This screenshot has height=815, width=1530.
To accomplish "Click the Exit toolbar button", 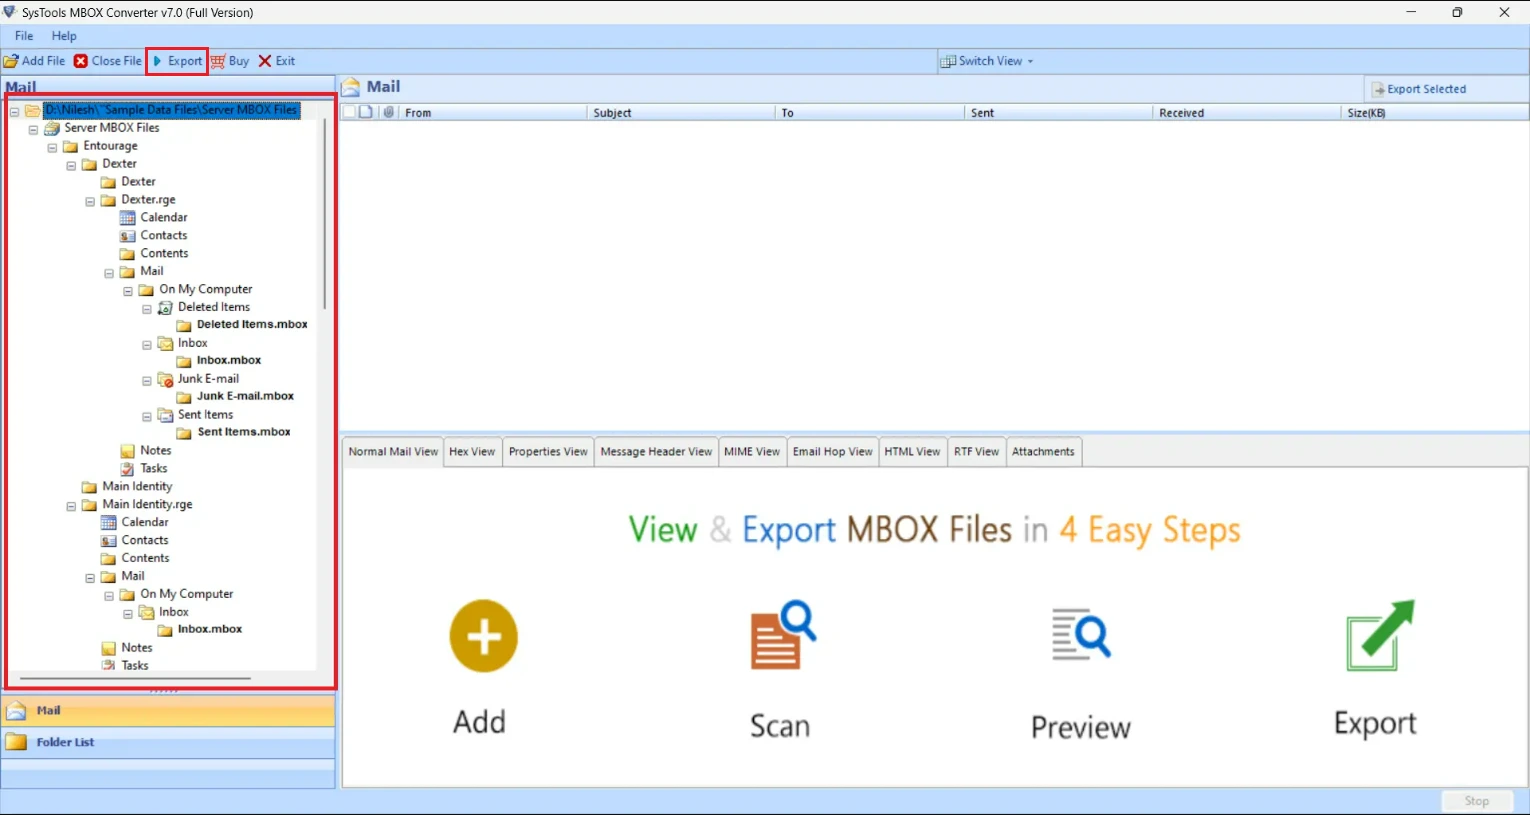I will (277, 61).
